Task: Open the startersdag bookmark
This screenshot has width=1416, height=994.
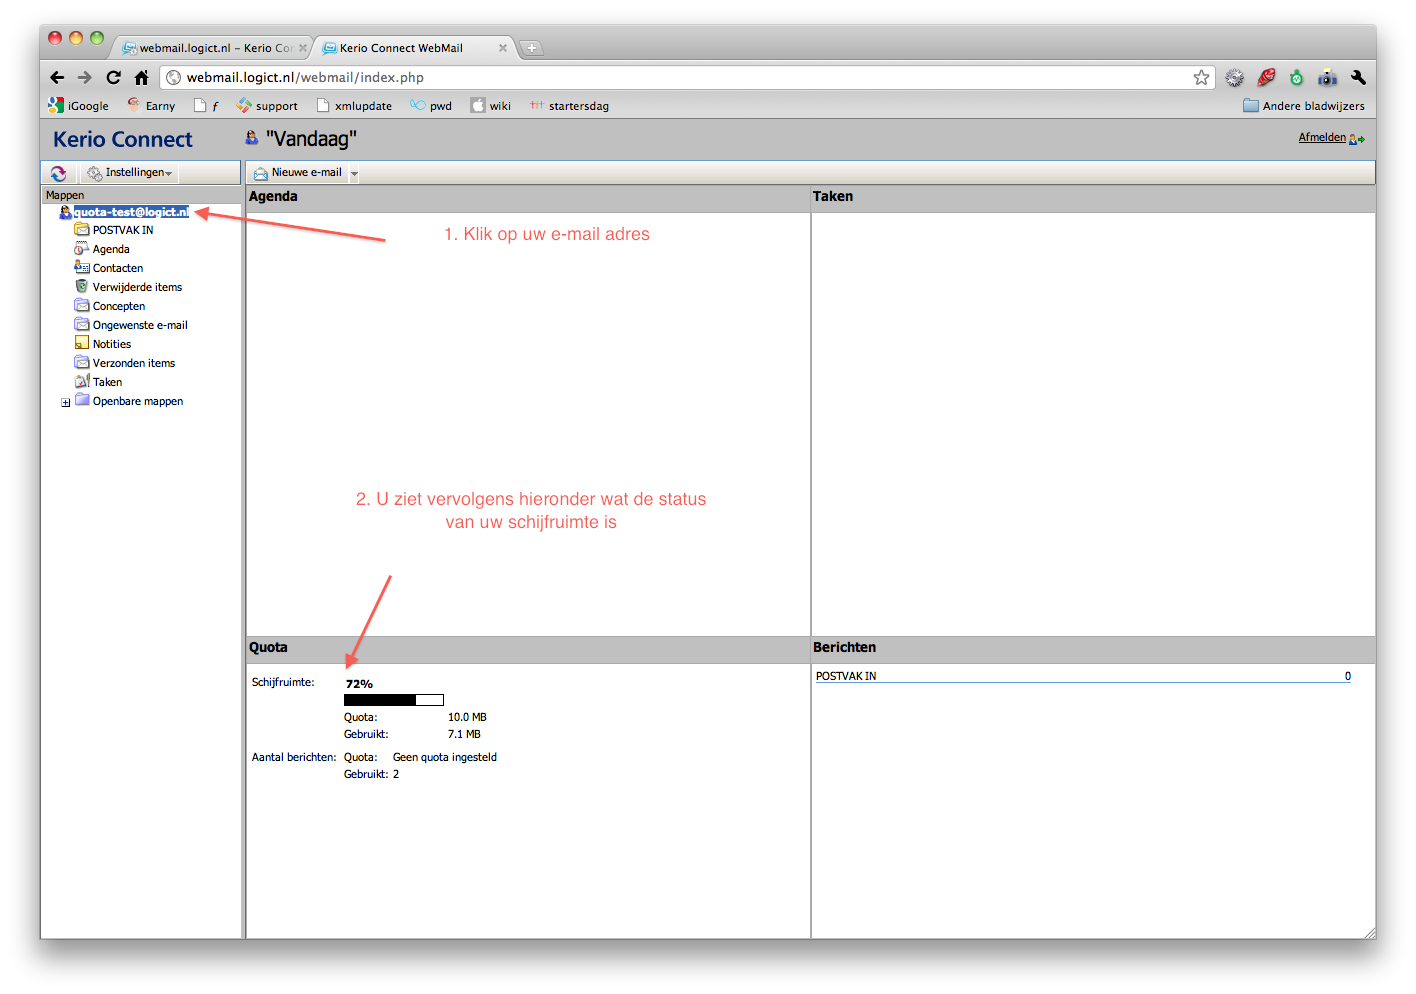Action: click(x=569, y=105)
